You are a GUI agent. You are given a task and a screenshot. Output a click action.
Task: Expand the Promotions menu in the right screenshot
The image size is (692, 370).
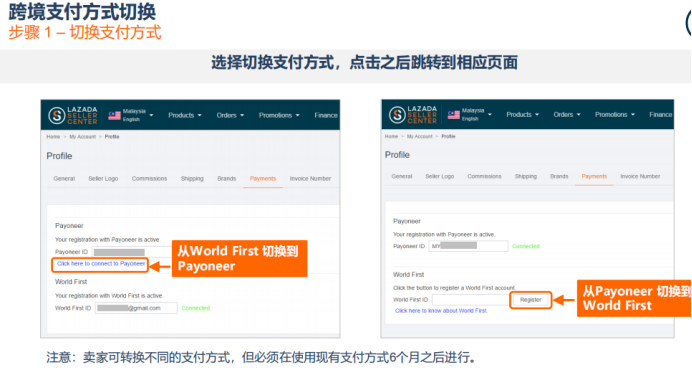(615, 114)
